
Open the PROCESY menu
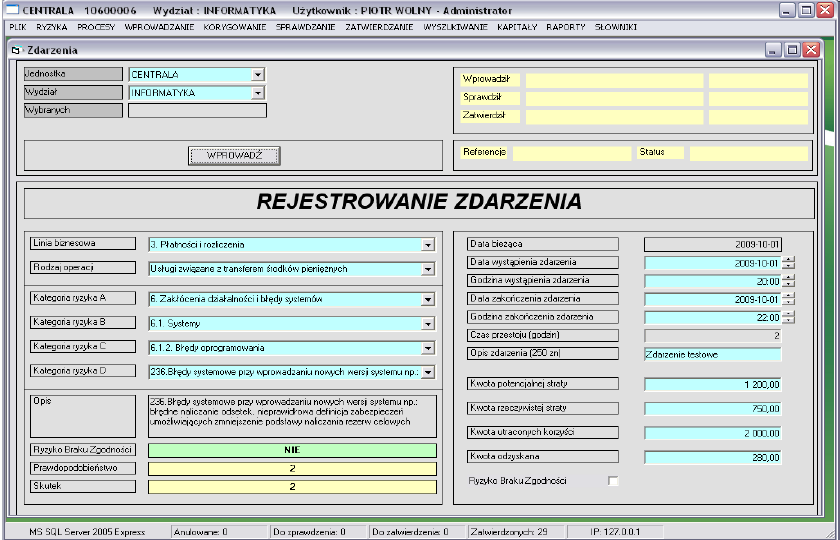click(96, 27)
